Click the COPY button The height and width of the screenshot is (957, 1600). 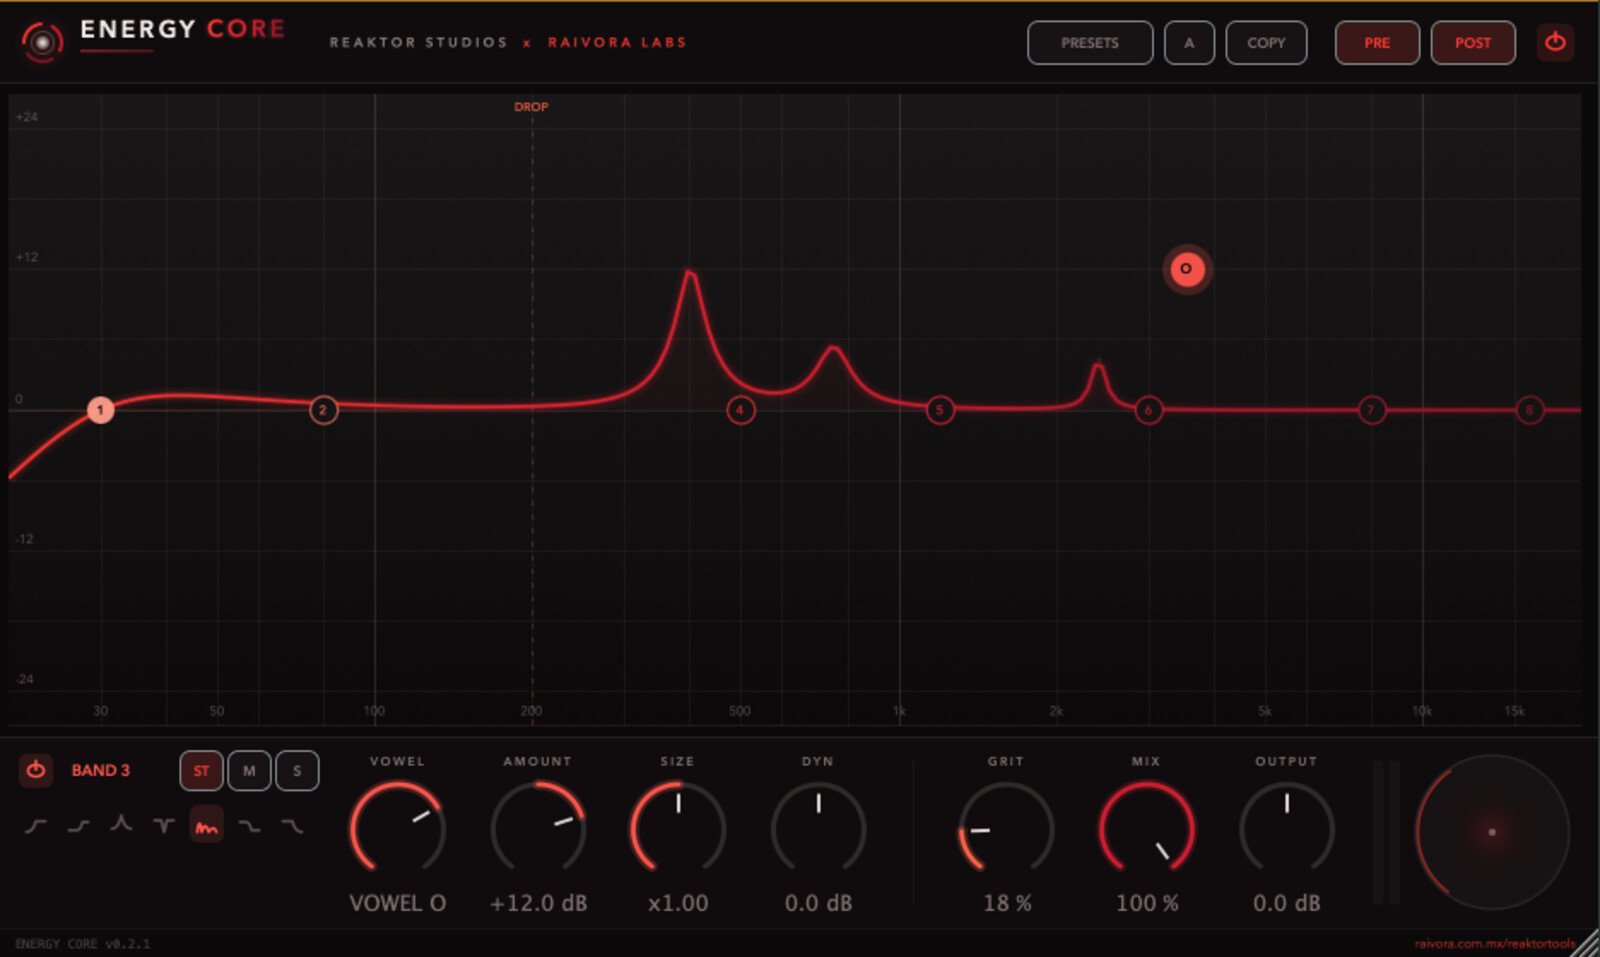point(1266,43)
